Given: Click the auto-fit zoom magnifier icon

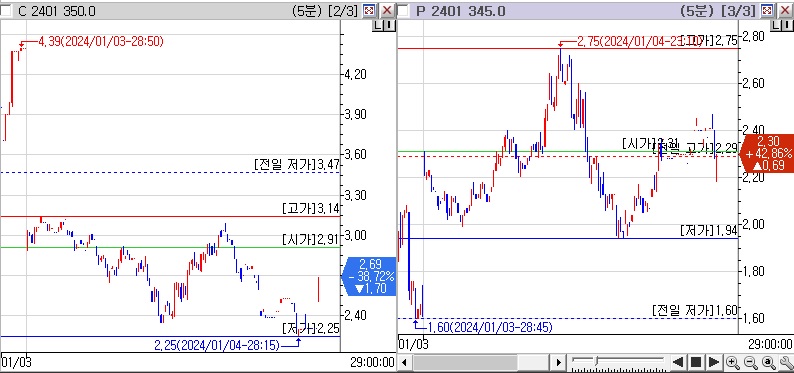Looking at the screenshot, I should (769, 362).
